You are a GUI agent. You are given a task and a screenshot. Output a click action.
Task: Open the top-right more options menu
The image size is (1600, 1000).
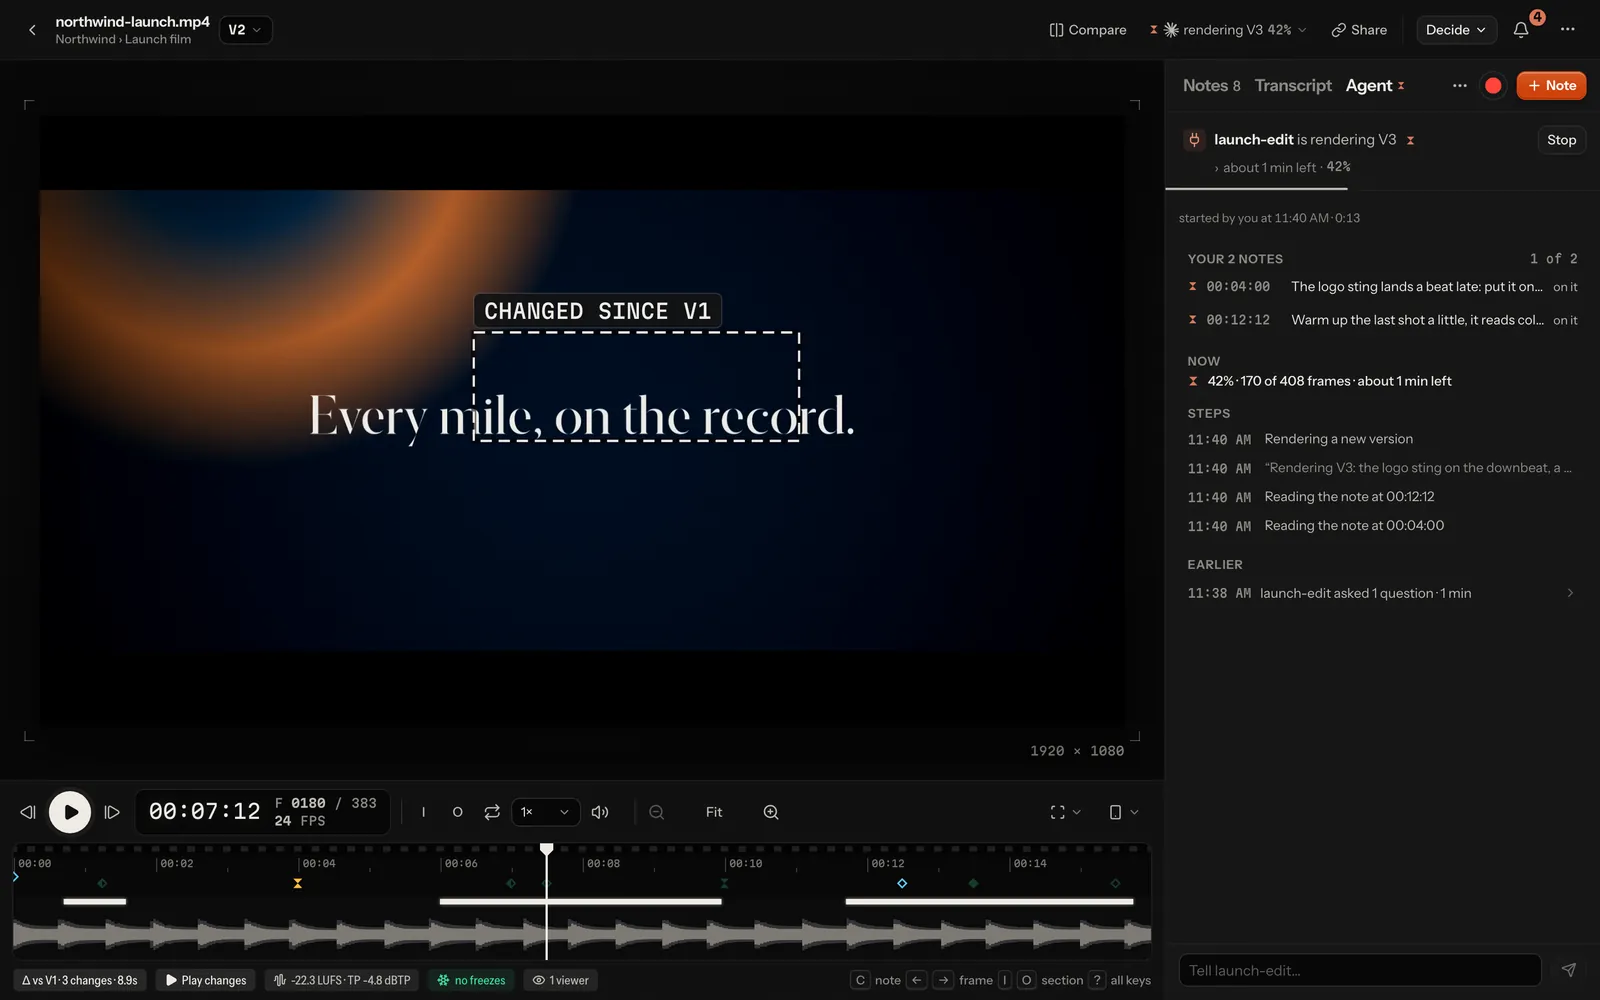[1568, 30]
